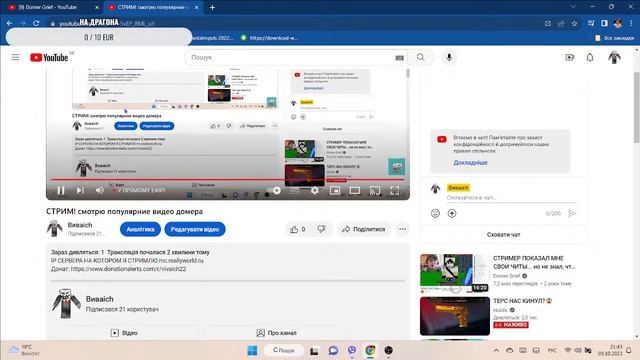
Task: Click the search magnifier button
Action: [421, 58]
